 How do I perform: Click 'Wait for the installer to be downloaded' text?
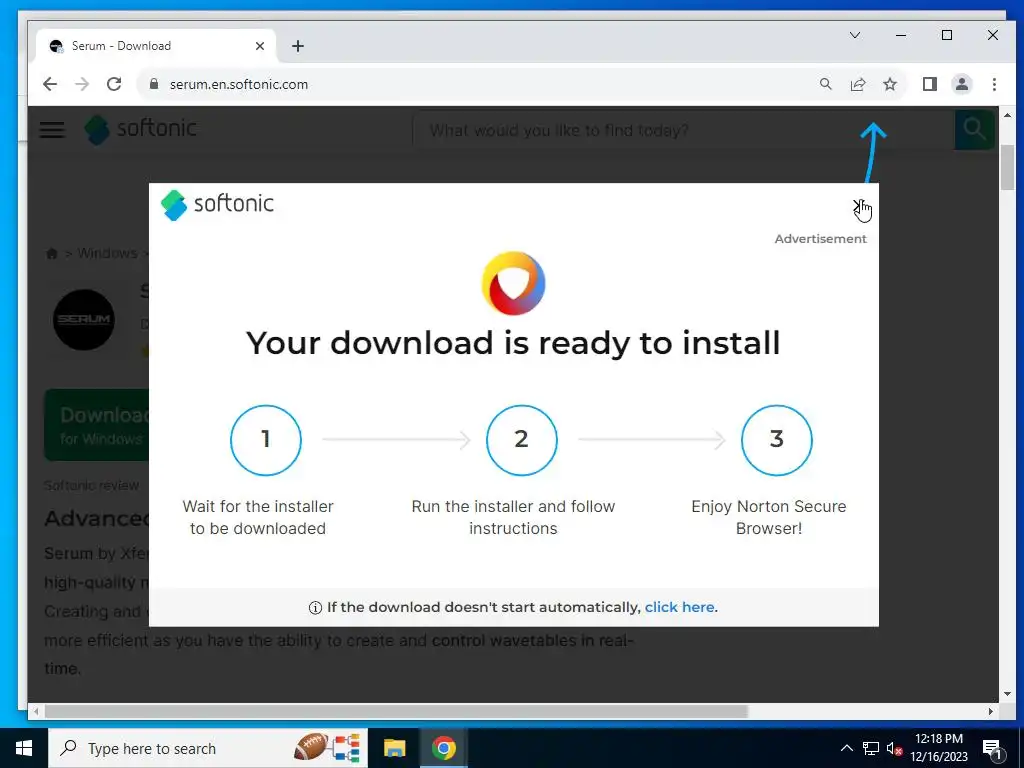[258, 517]
